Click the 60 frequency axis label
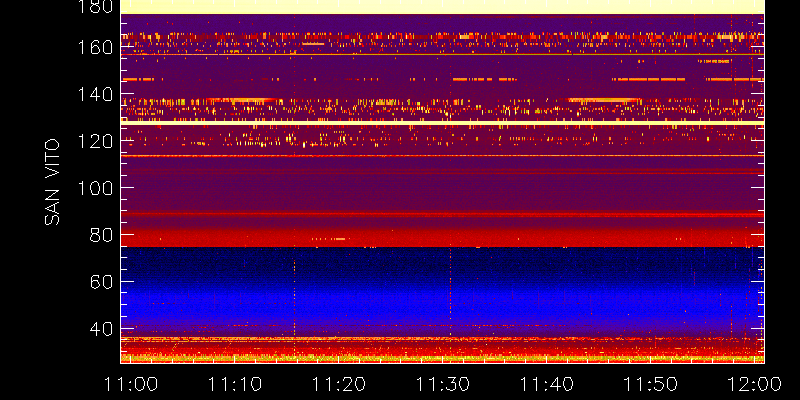Screen dimensions: 800x400 [101, 282]
